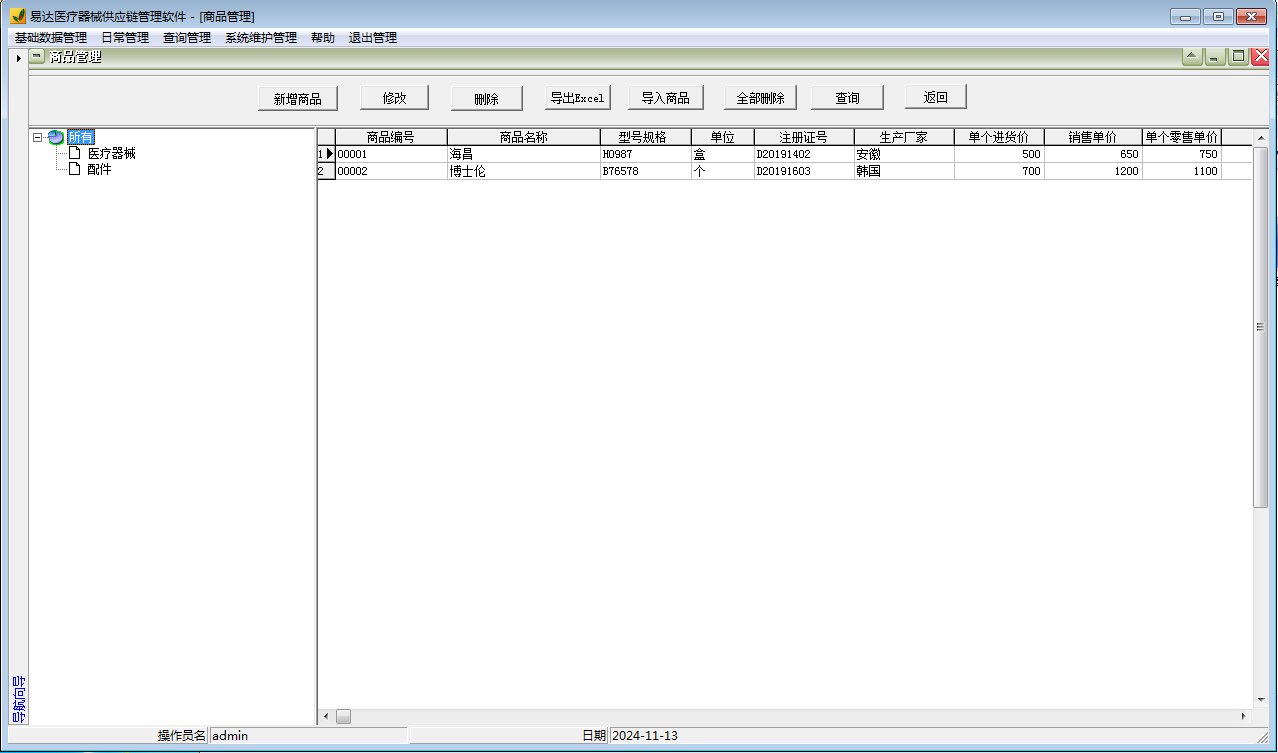Open the 帮助 menu

click(x=323, y=38)
